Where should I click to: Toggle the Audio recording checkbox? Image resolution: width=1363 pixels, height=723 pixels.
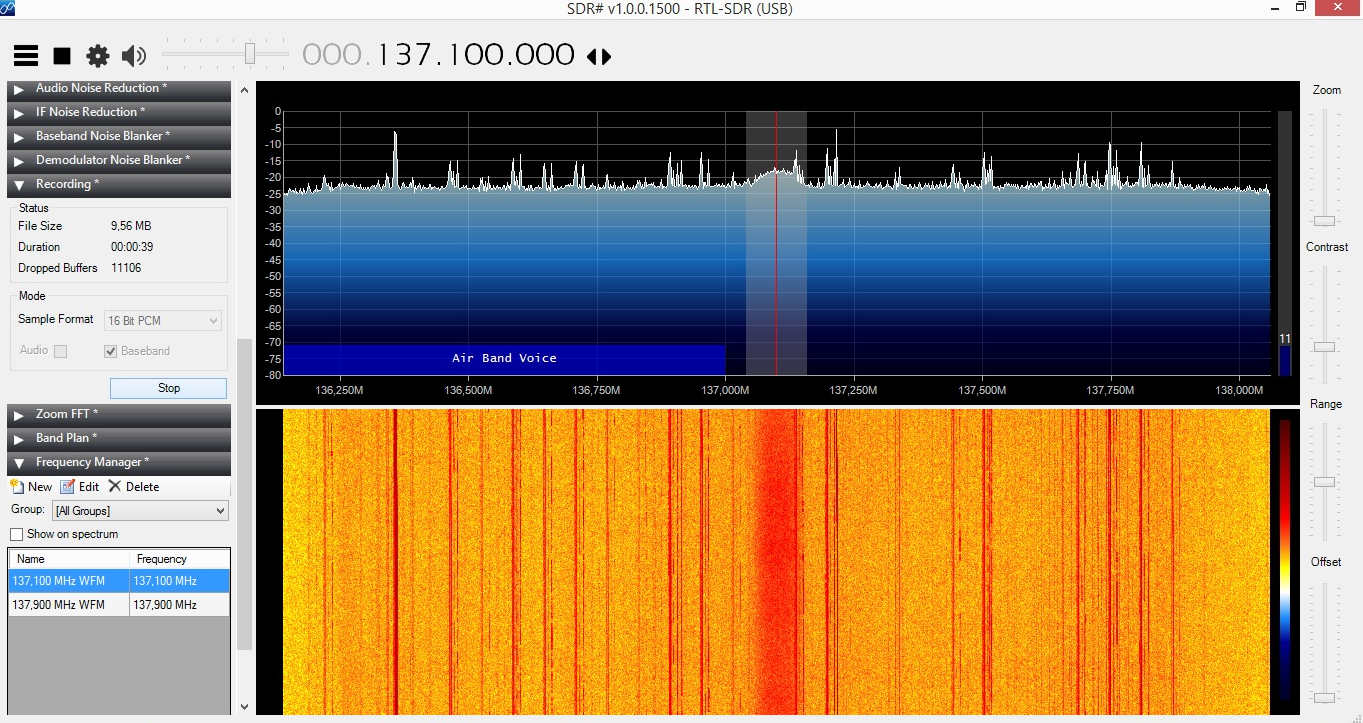tap(60, 351)
